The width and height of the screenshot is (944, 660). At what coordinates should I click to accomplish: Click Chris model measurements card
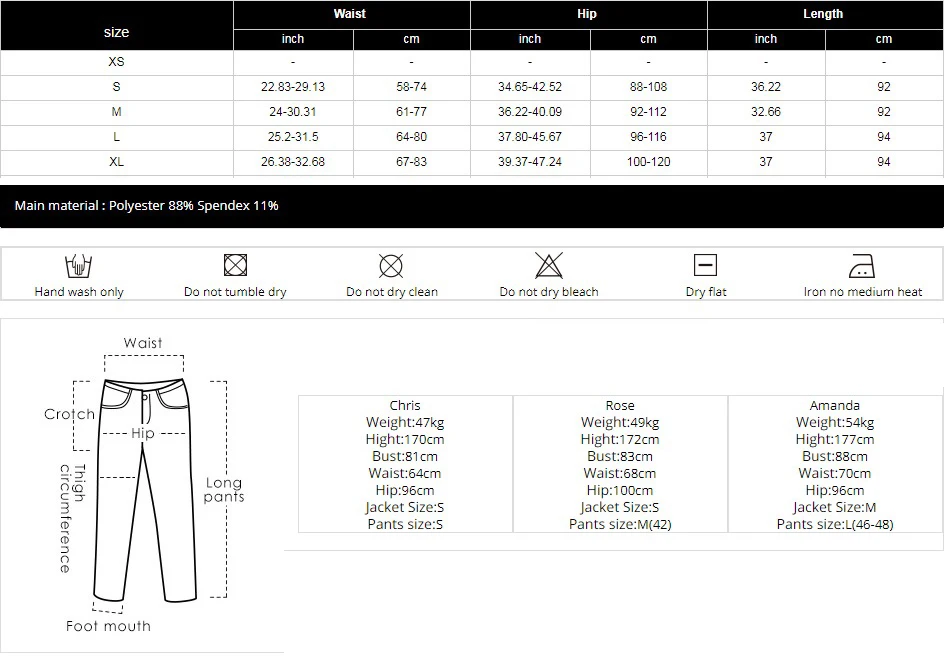[405, 464]
